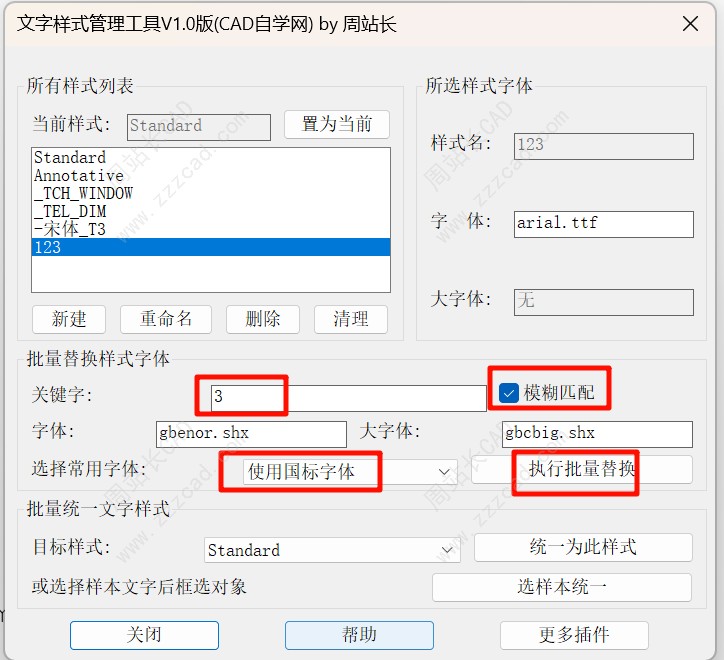Toggle the 模糊匹配 checkbox
724x660 pixels.
508,393
